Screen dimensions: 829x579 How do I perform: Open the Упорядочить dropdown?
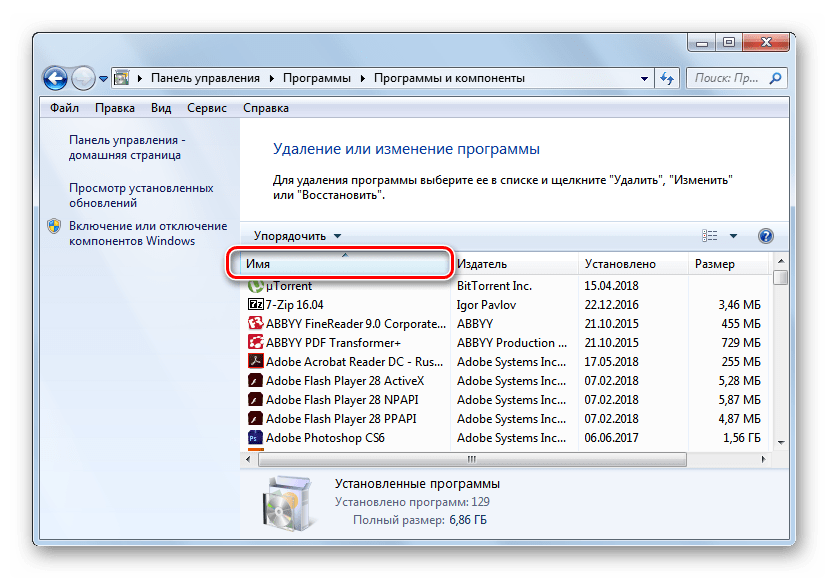pyautogui.click(x=297, y=236)
